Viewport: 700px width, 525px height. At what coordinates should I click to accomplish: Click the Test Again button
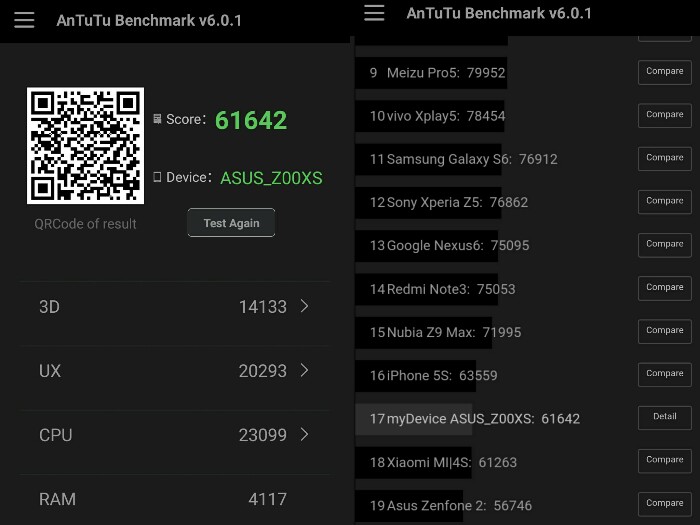[231, 223]
